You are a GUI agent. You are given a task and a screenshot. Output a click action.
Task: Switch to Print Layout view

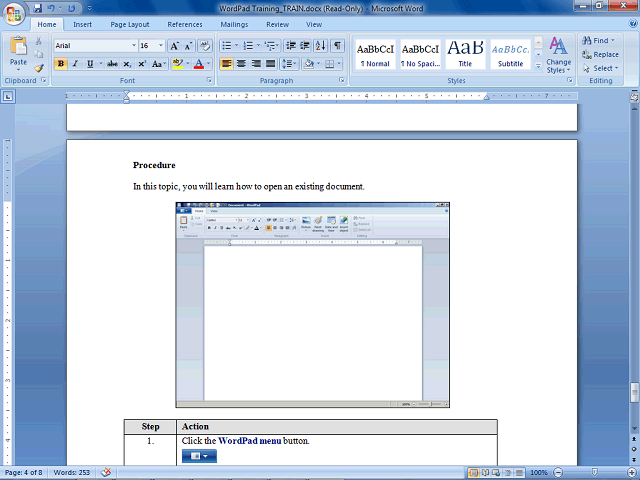473,473
